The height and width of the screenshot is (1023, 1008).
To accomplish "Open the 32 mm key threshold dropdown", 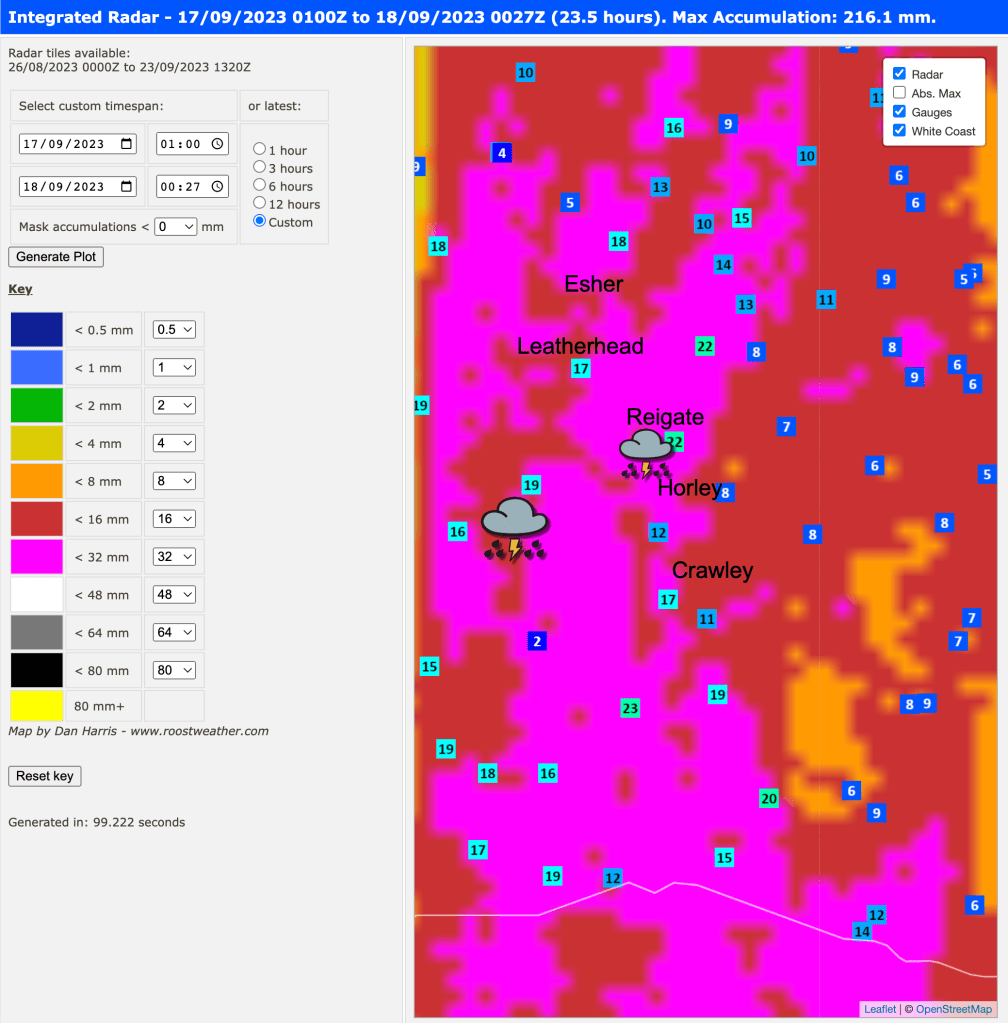I will tap(174, 557).
